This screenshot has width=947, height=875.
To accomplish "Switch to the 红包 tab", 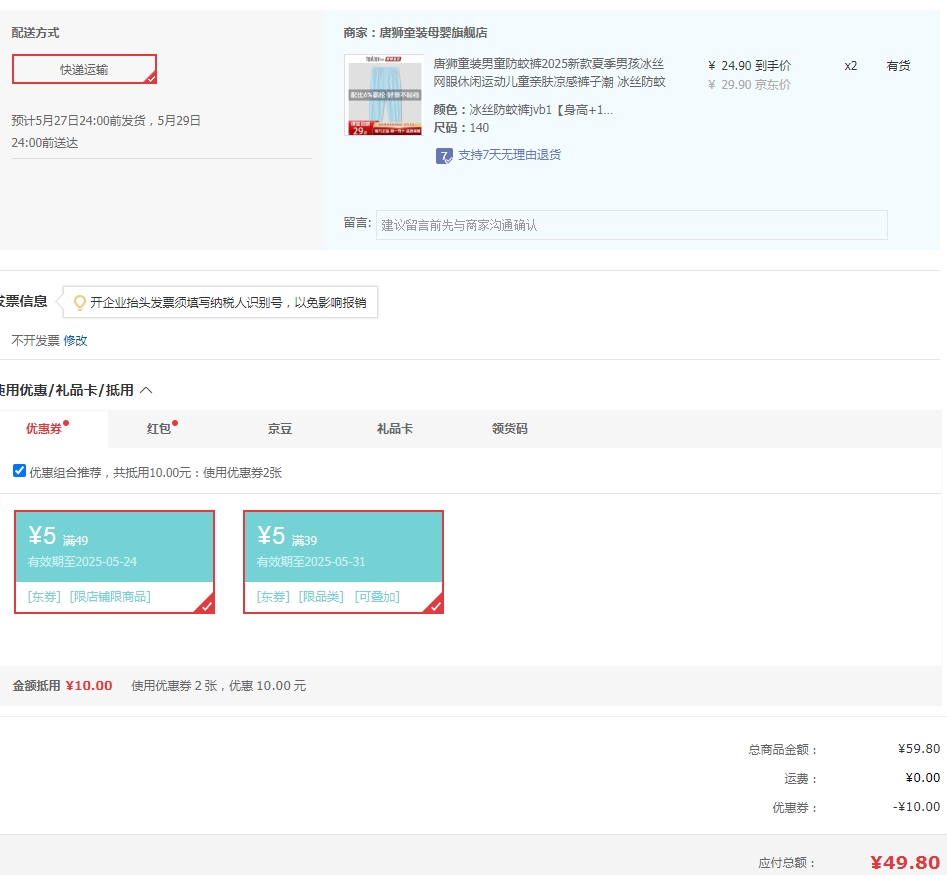I will click(159, 428).
